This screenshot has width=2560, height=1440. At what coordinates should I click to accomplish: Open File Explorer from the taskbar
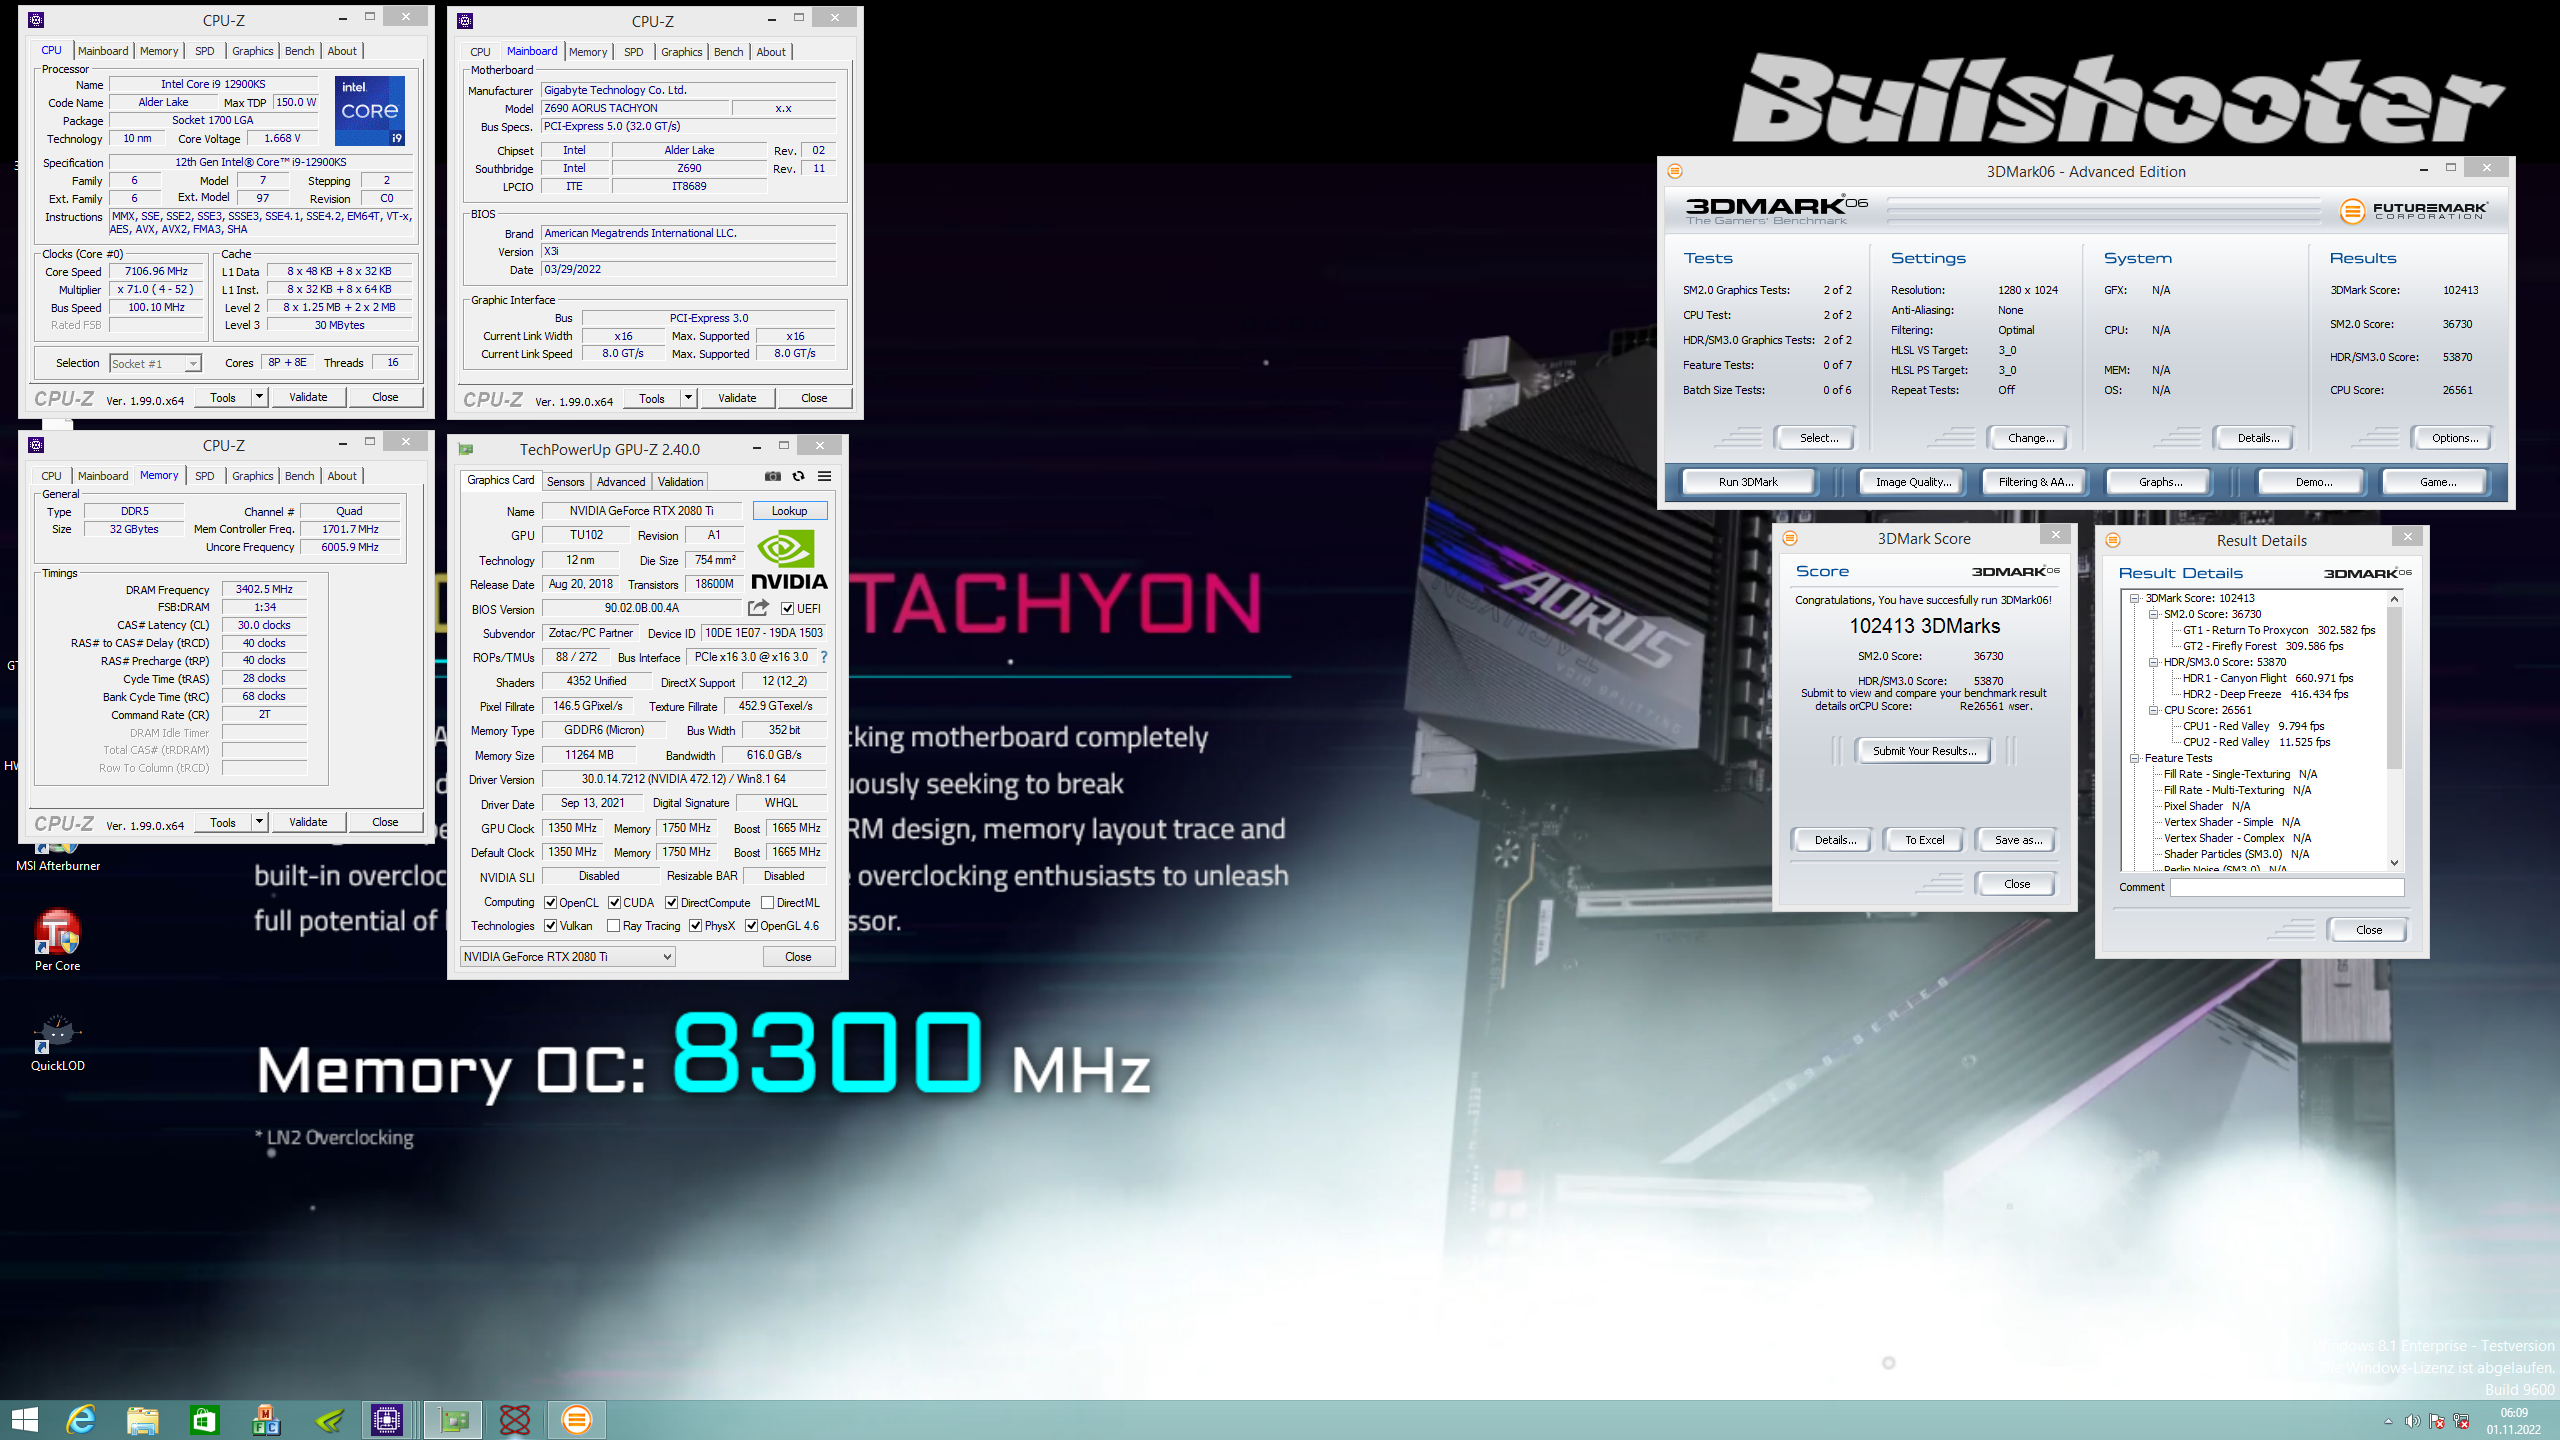pos(143,1419)
